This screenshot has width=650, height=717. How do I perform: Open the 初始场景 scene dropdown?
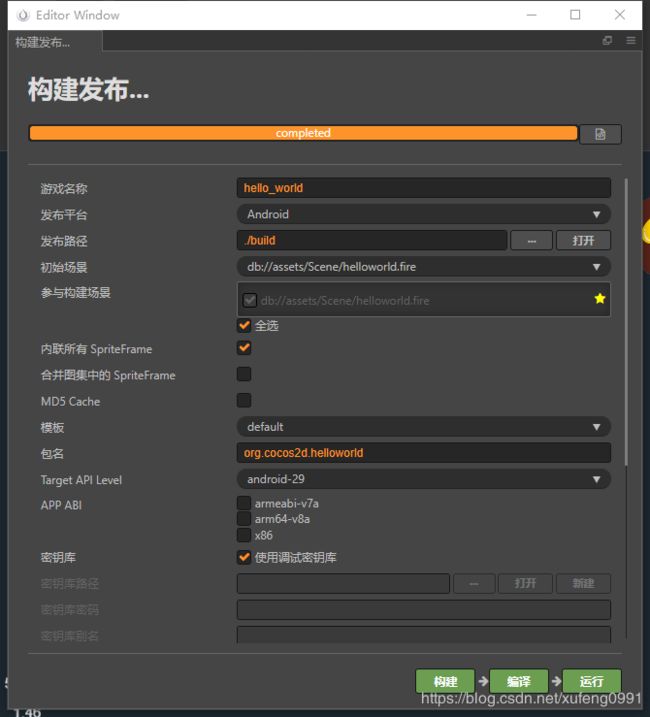click(x=424, y=267)
